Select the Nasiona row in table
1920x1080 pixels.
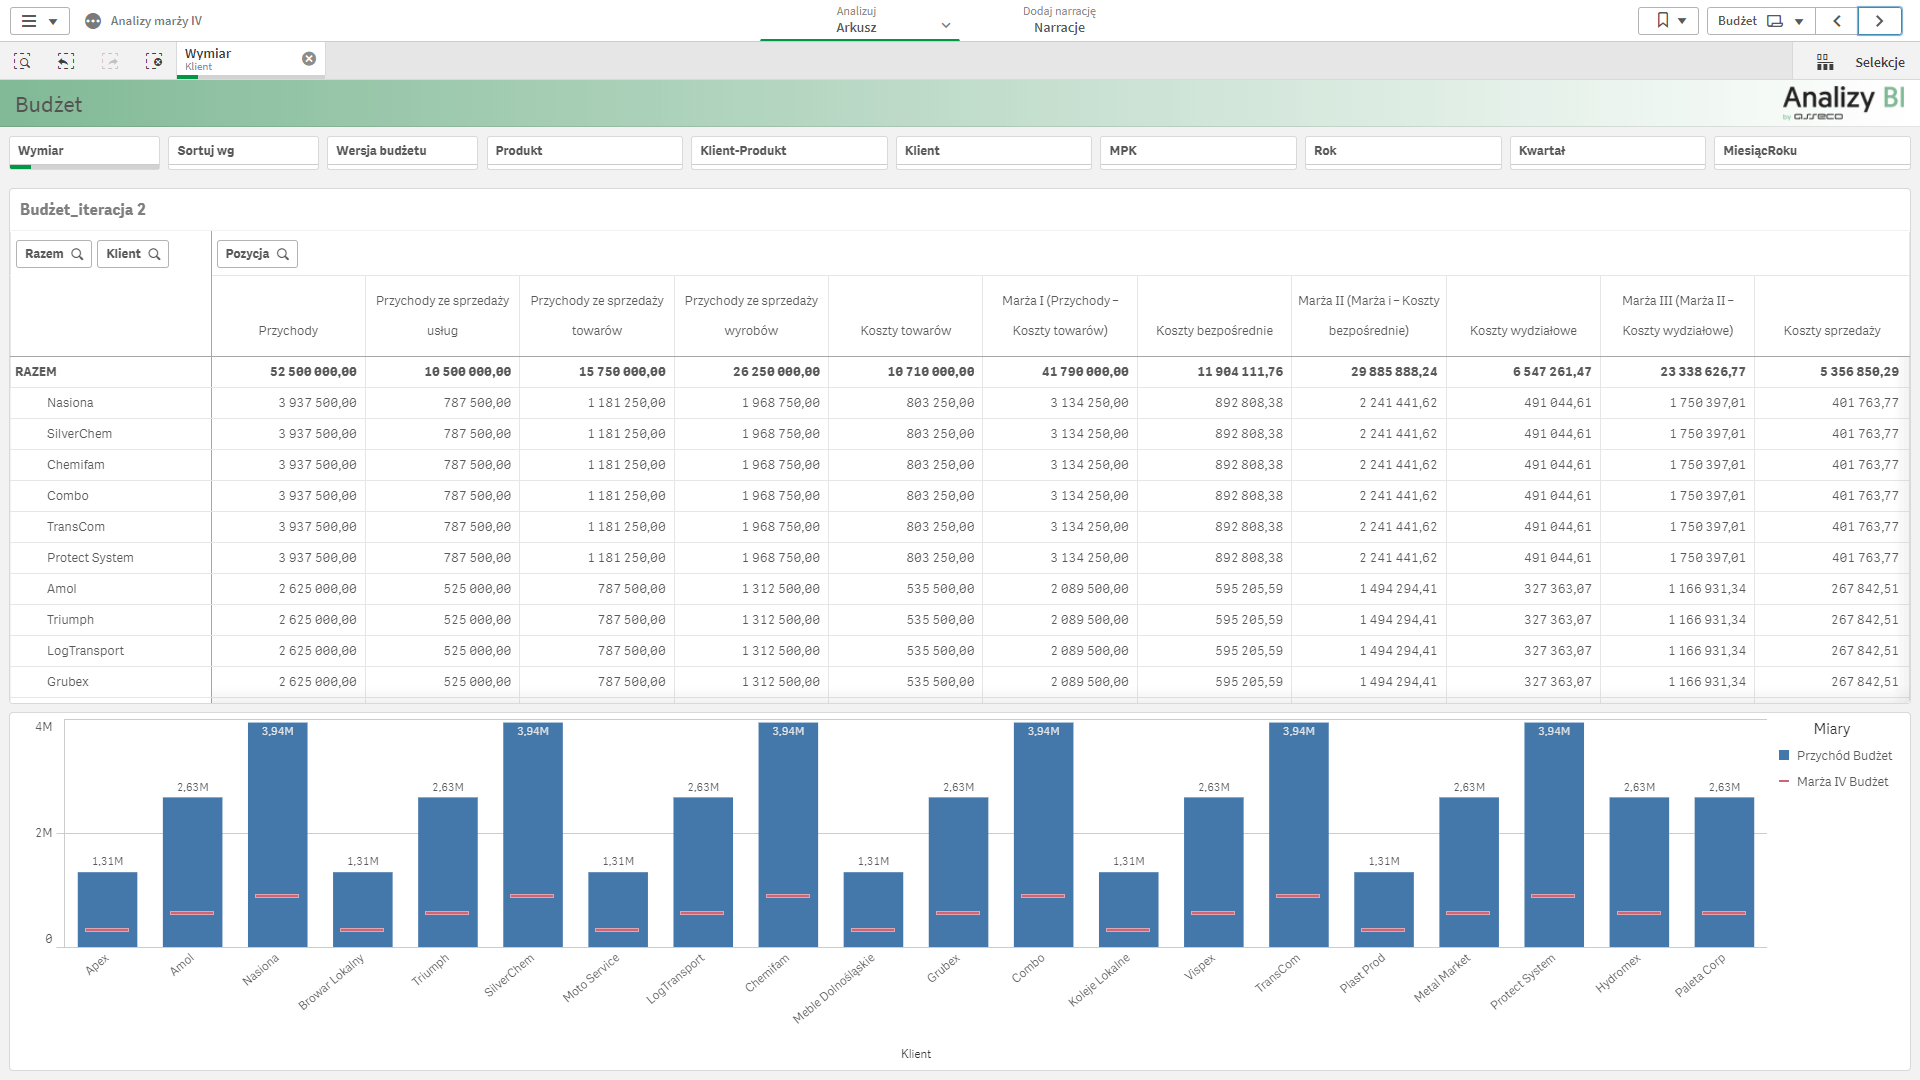[70, 403]
